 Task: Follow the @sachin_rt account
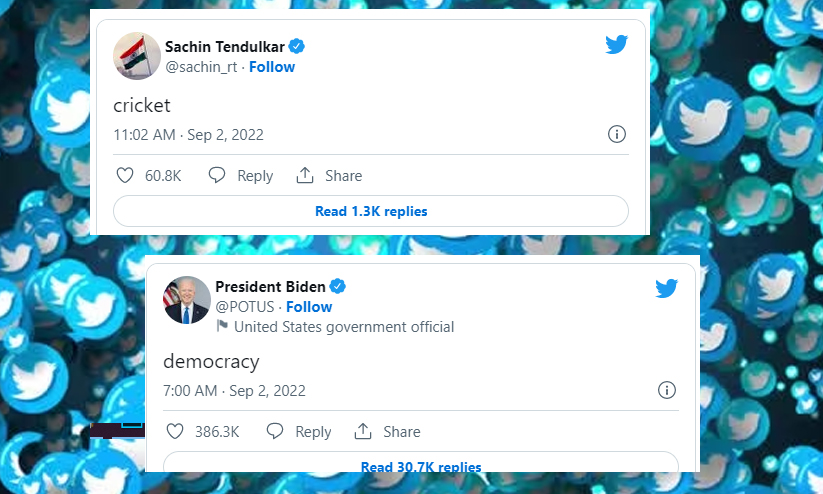(x=272, y=67)
